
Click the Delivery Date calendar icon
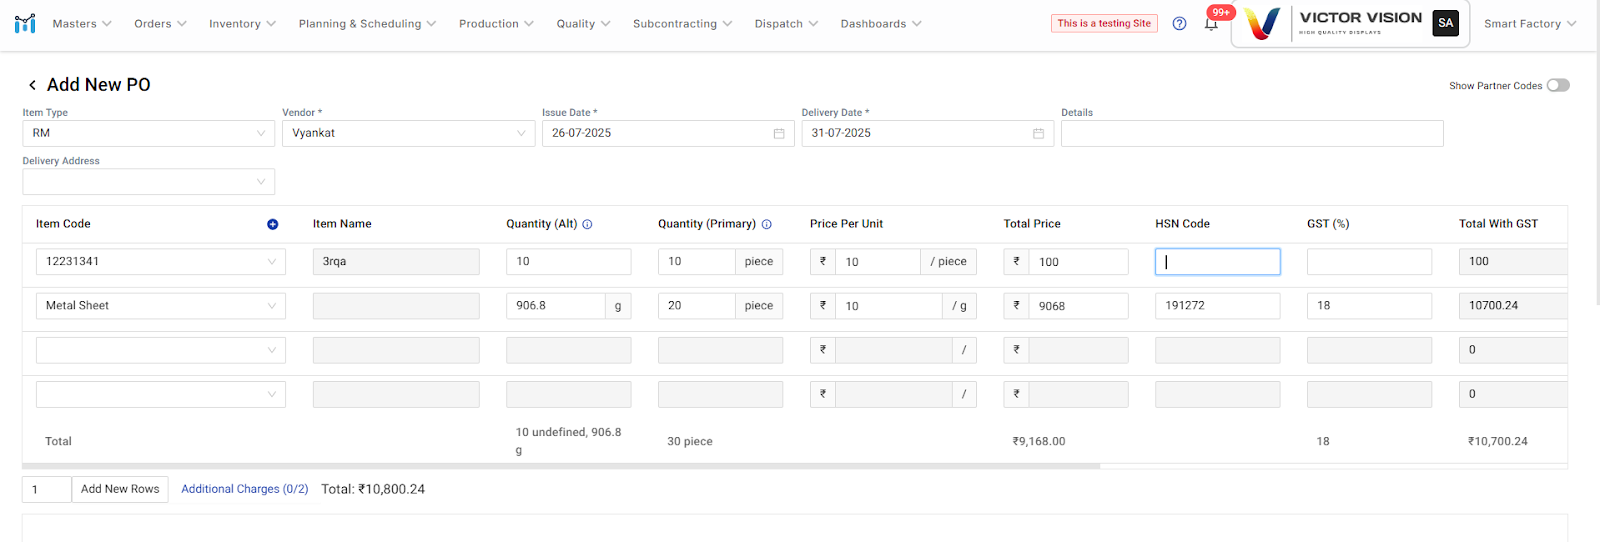click(1038, 133)
